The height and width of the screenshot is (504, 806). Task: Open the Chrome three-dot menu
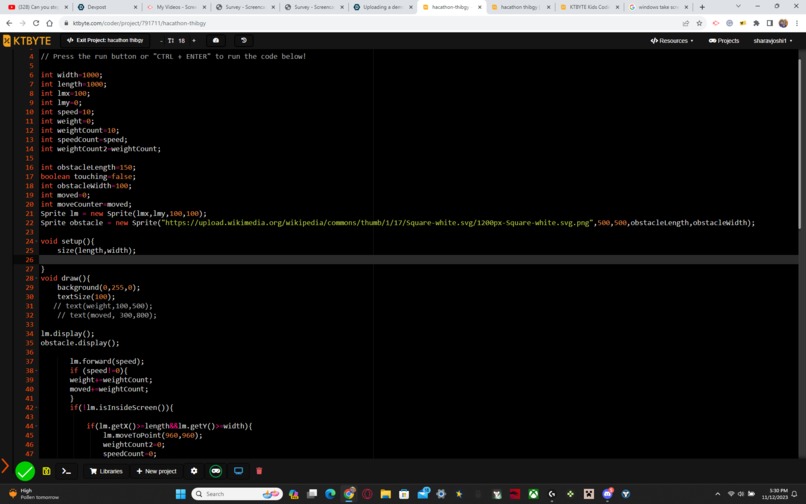tap(797, 23)
